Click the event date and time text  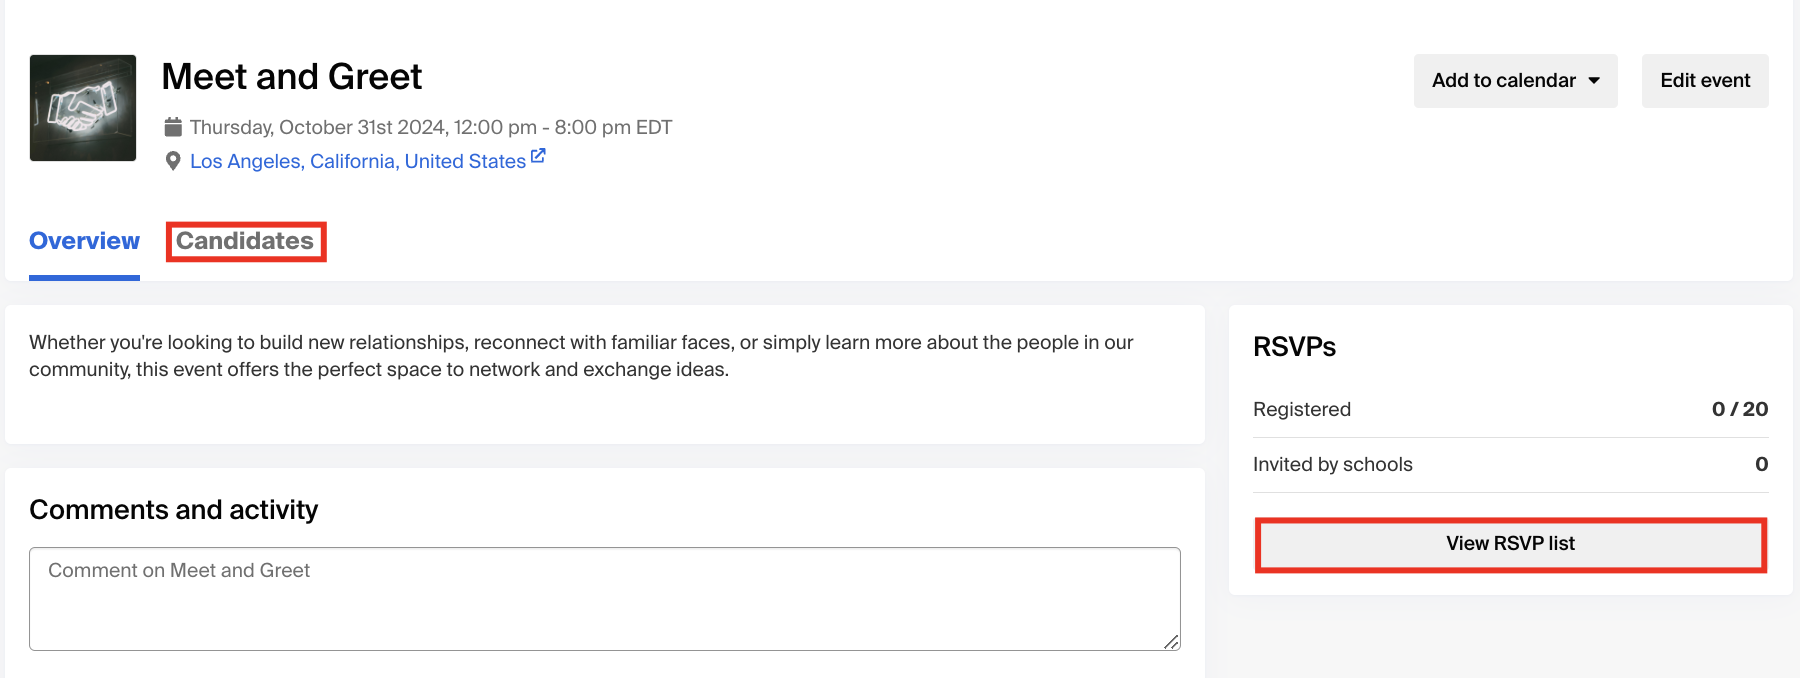pyautogui.click(x=430, y=127)
